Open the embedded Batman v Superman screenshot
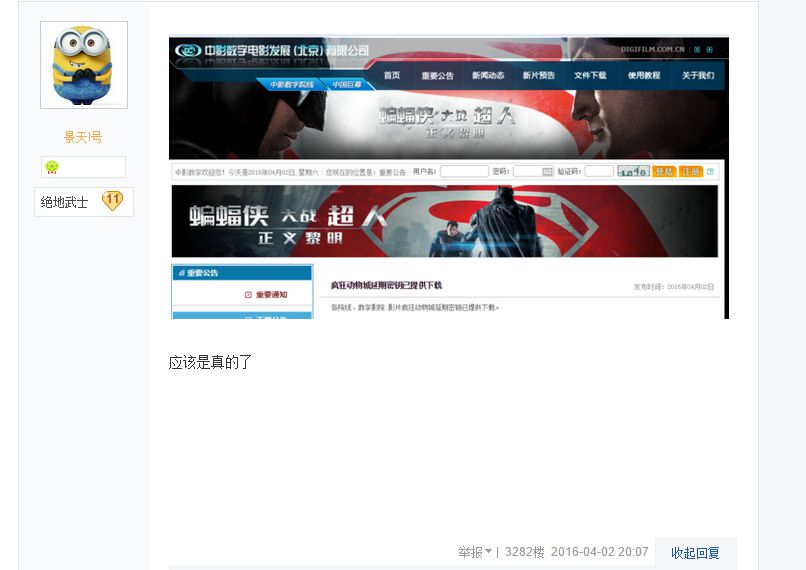Screen dimensions: 806x570 click(449, 178)
